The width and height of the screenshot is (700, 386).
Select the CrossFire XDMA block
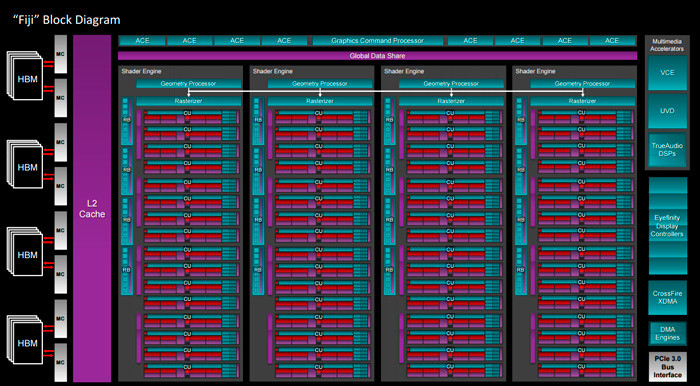coord(667,298)
